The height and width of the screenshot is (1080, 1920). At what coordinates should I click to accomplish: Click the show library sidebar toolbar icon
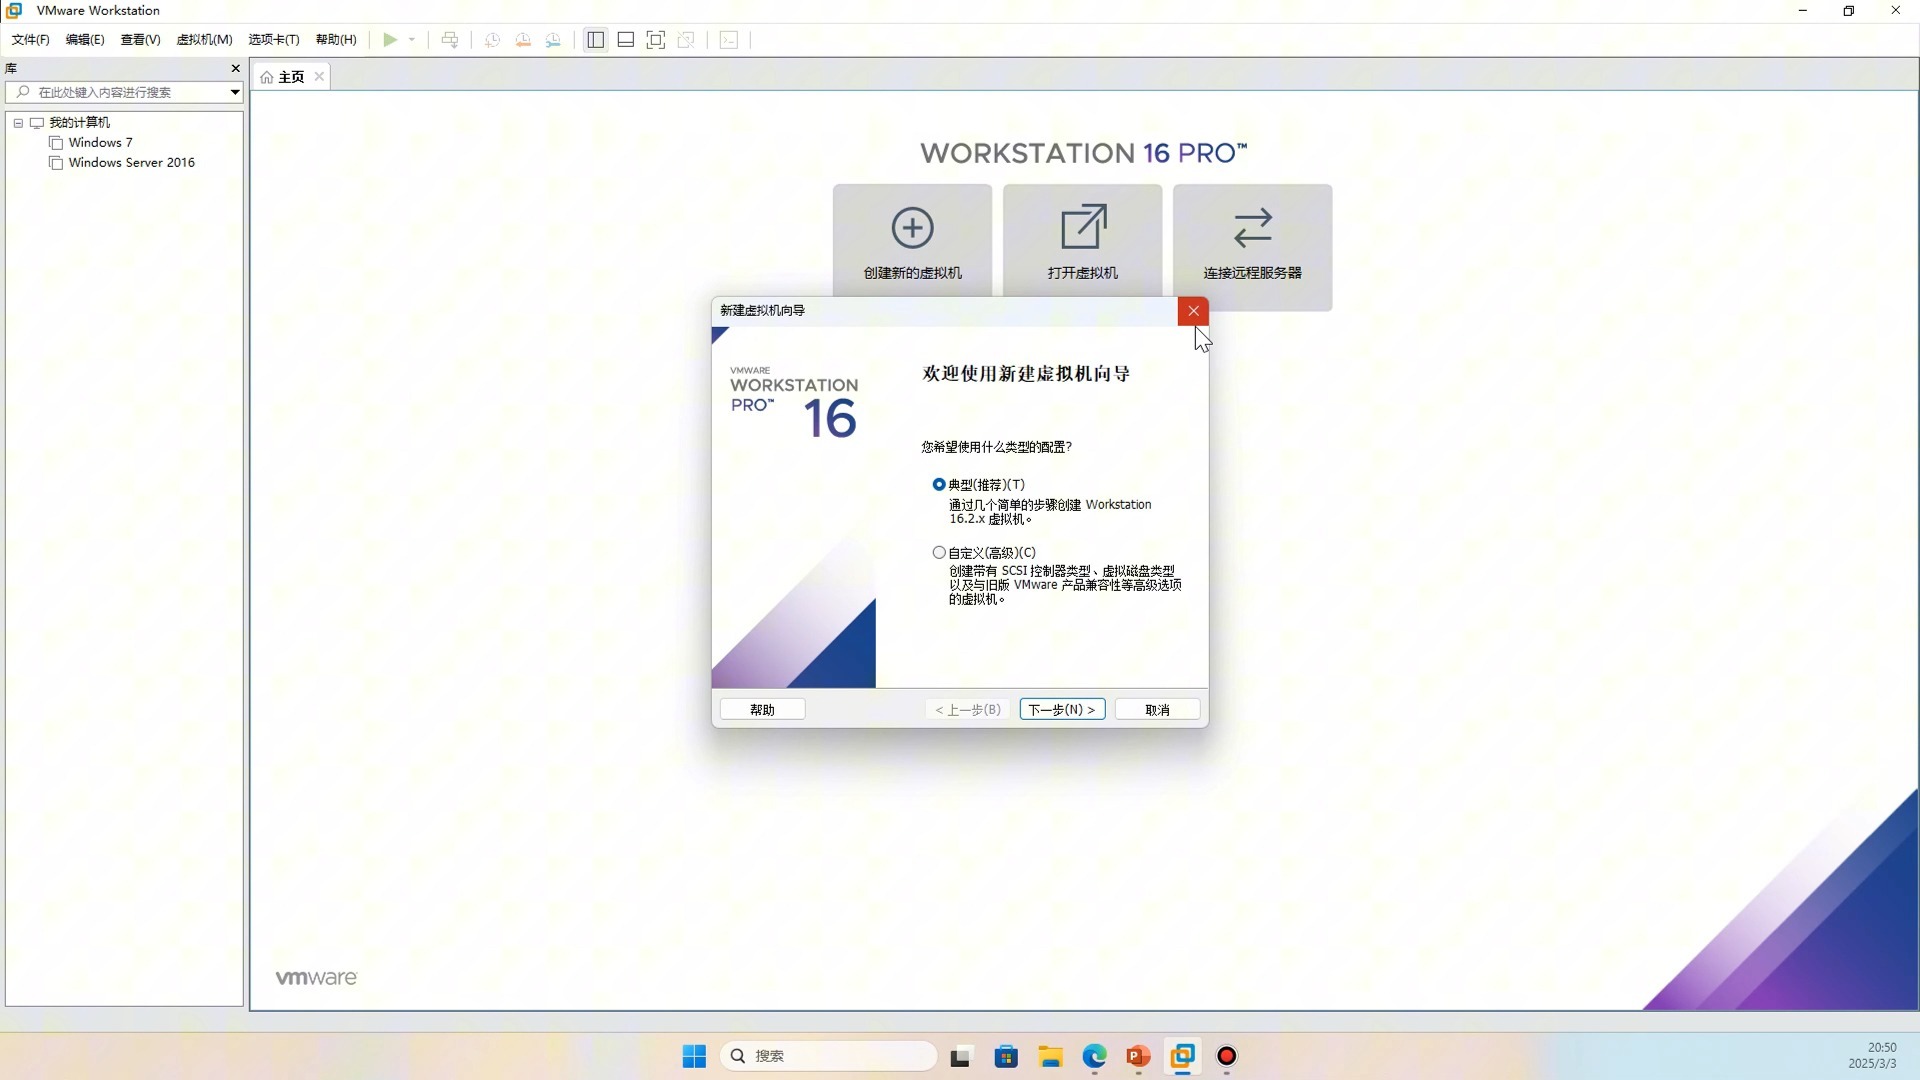pos(595,40)
